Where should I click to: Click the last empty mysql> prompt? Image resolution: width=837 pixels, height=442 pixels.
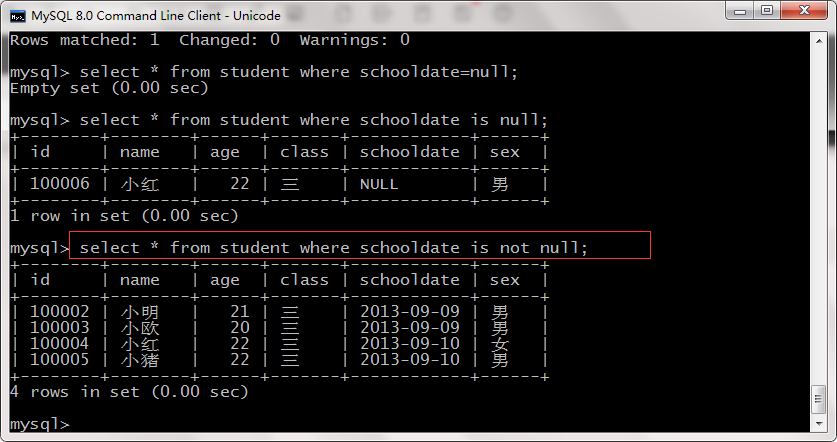coord(40,424)
